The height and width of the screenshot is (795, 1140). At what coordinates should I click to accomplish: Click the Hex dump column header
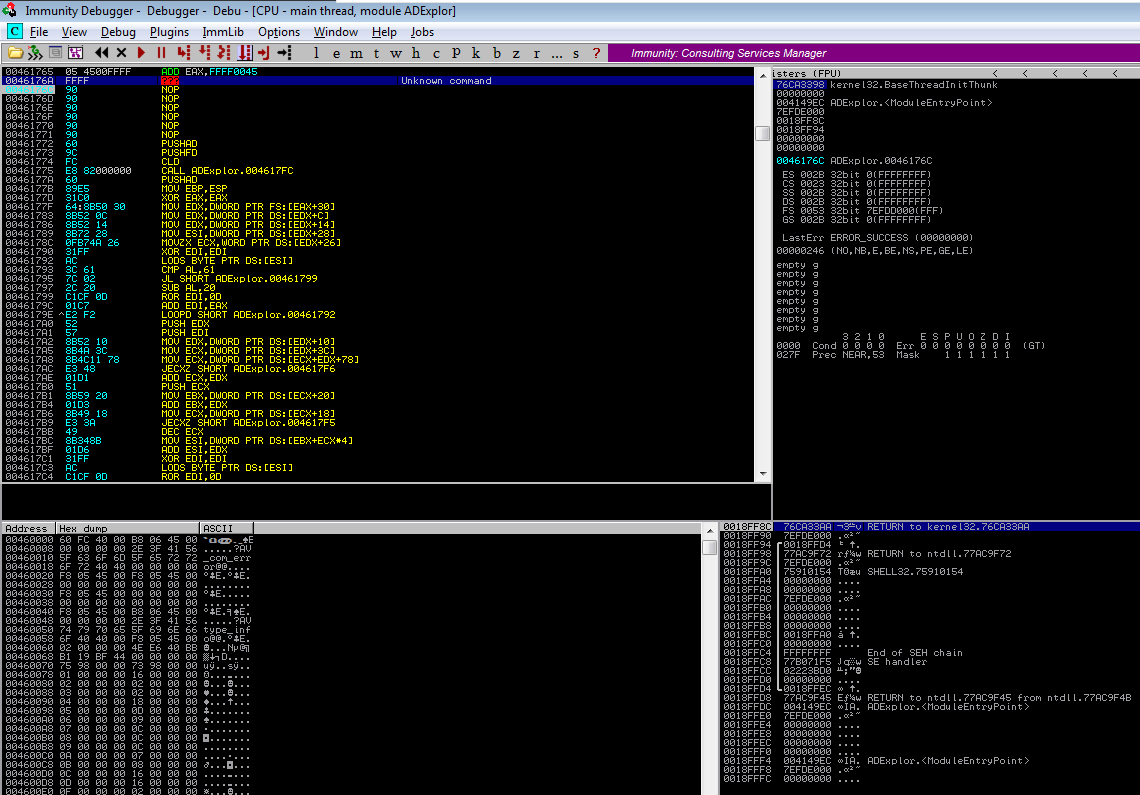pos(126,528)
